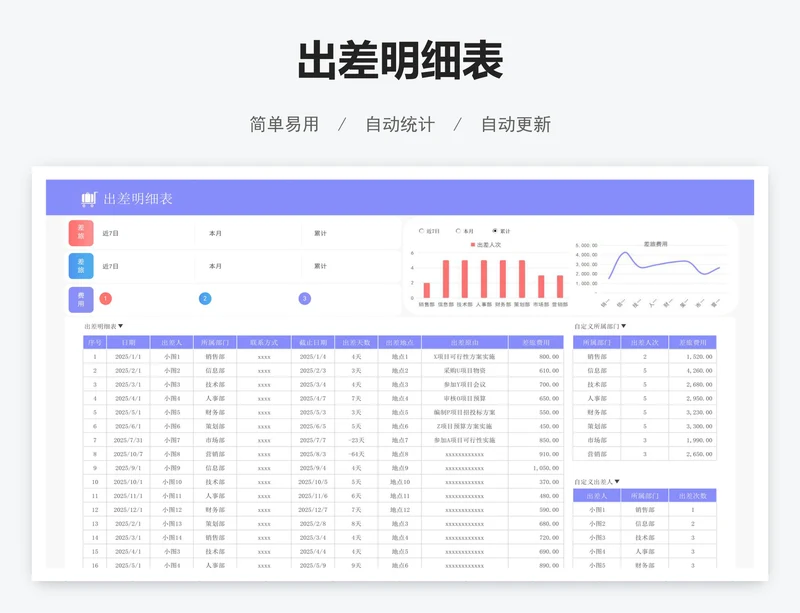This screenshot has width=800, height=613.
Task: Click the date cell 2025/7/31
Action: click(129, 440)
